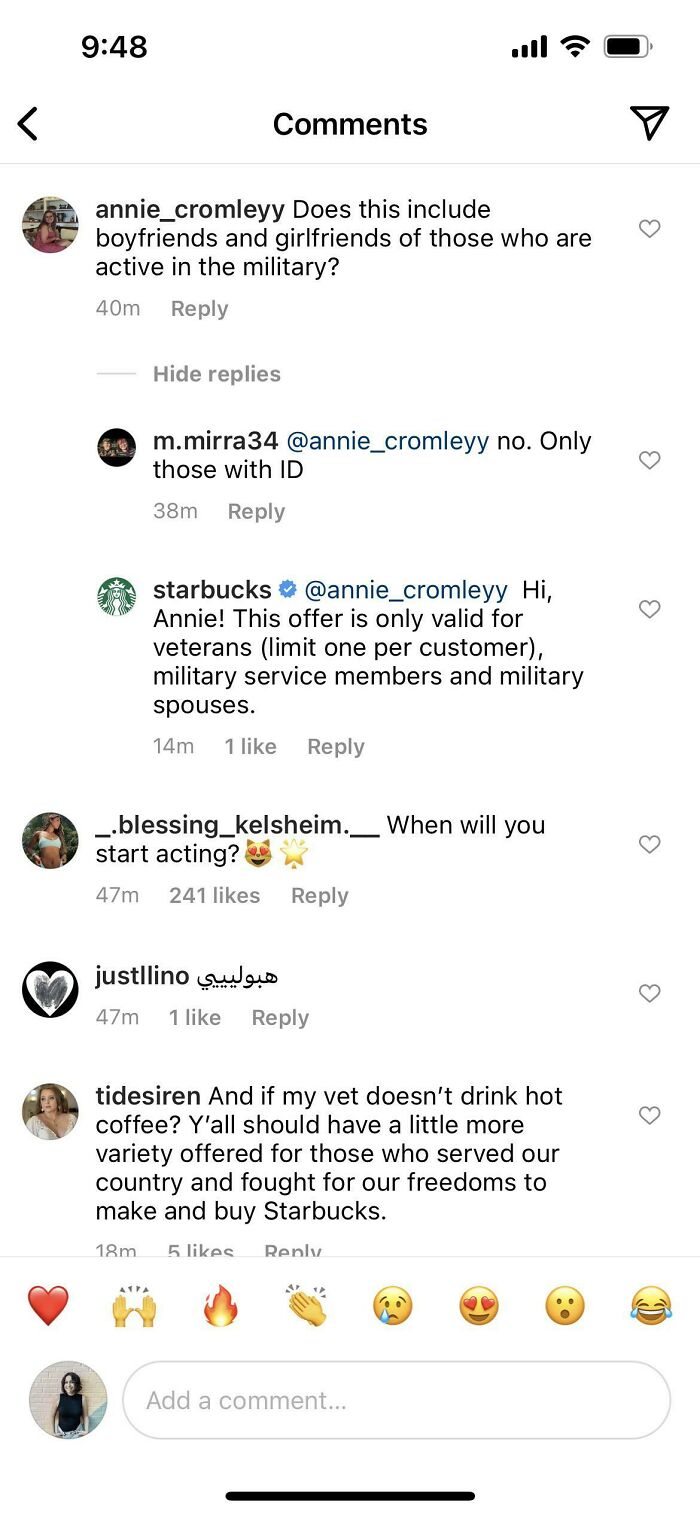Tap Starbucks' verified badge checkmark

click(x=287, y=590)
